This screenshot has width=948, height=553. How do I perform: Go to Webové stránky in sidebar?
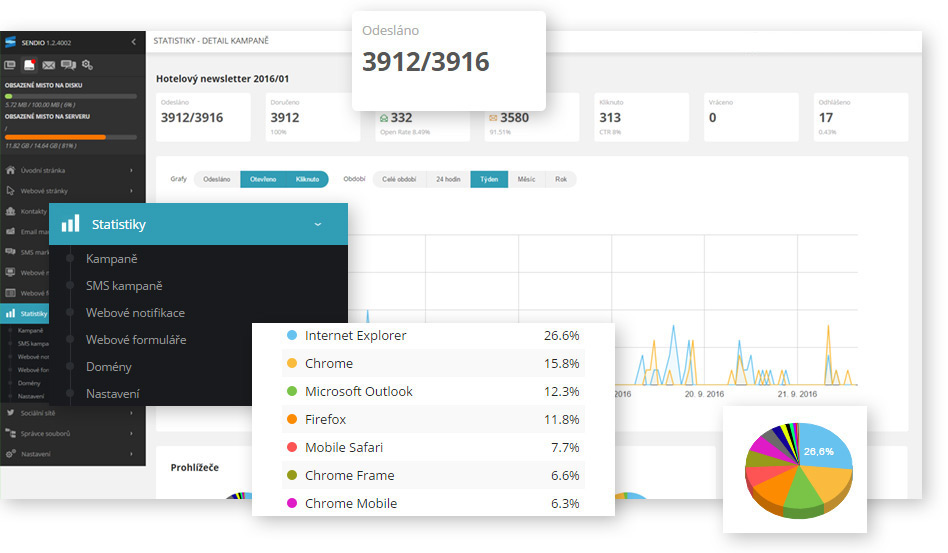pyautogui.click(x=44, y=191)
